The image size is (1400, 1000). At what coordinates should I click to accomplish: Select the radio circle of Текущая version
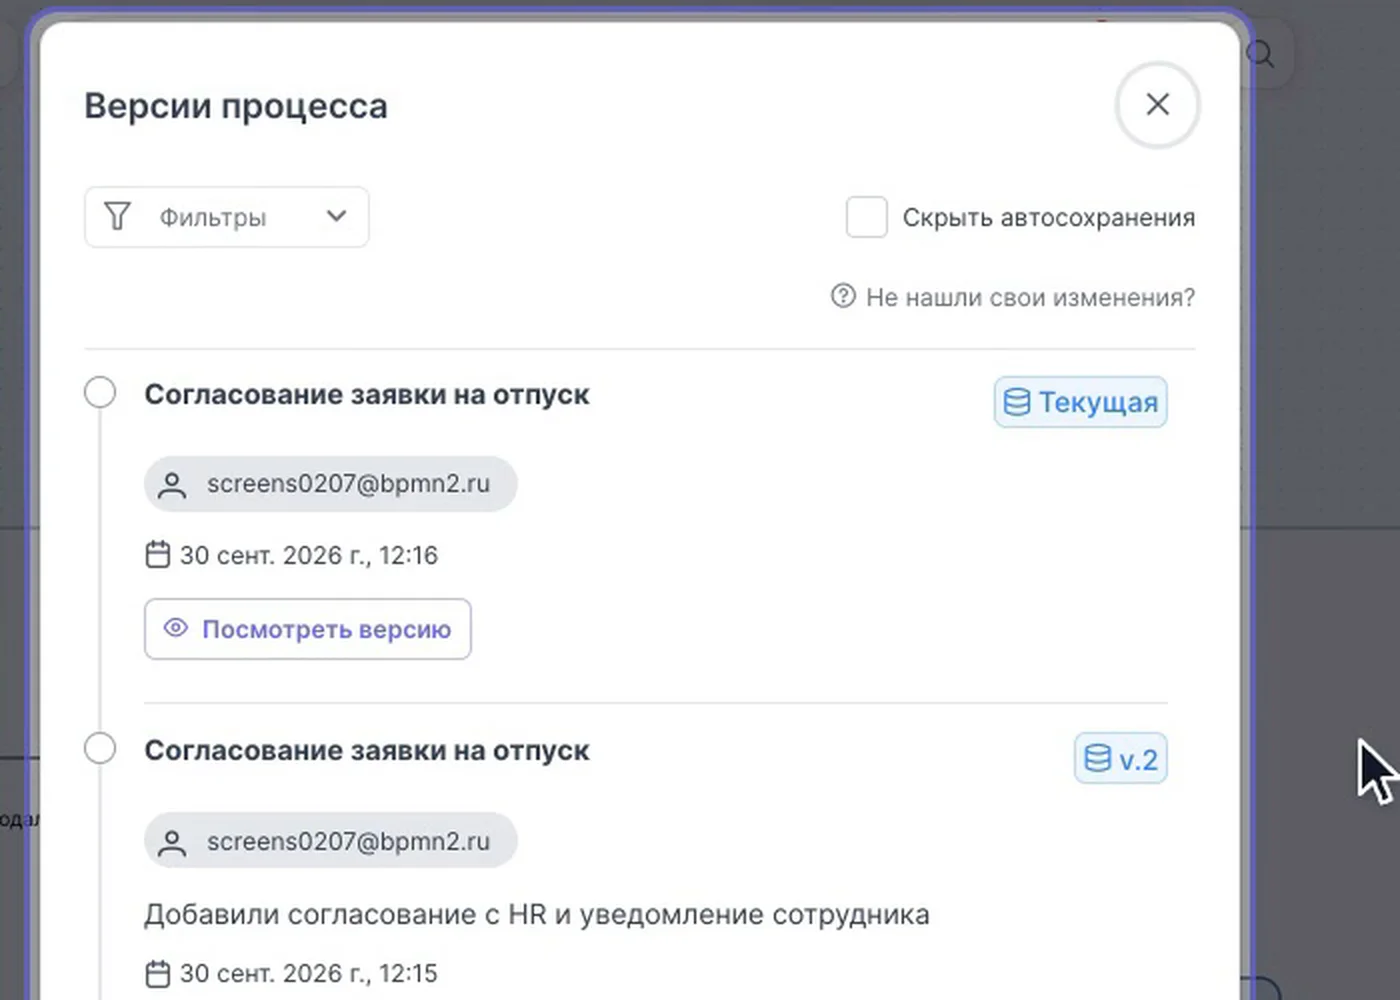[x=100, y=392]
